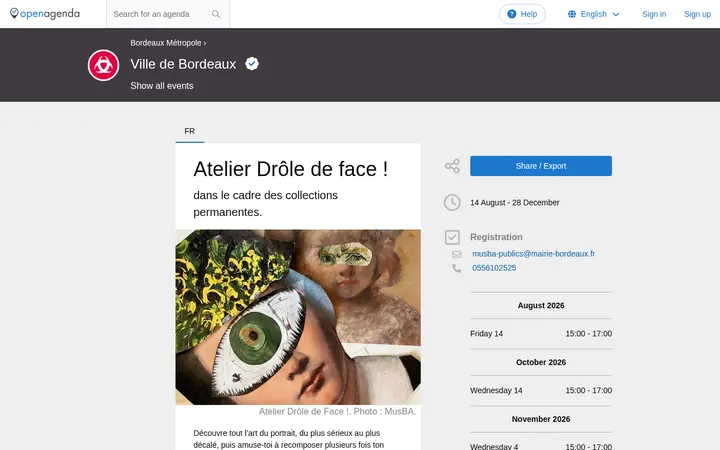Select the Friday 14 timing row
Image resolution: width=720 pixels, height=450 pixels.
point(540,334)
